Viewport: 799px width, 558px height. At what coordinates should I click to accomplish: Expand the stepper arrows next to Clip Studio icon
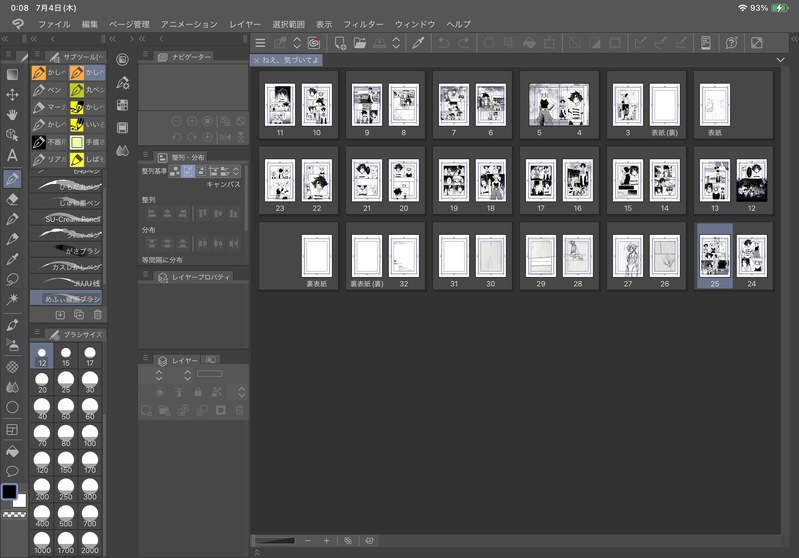[297, 43]
